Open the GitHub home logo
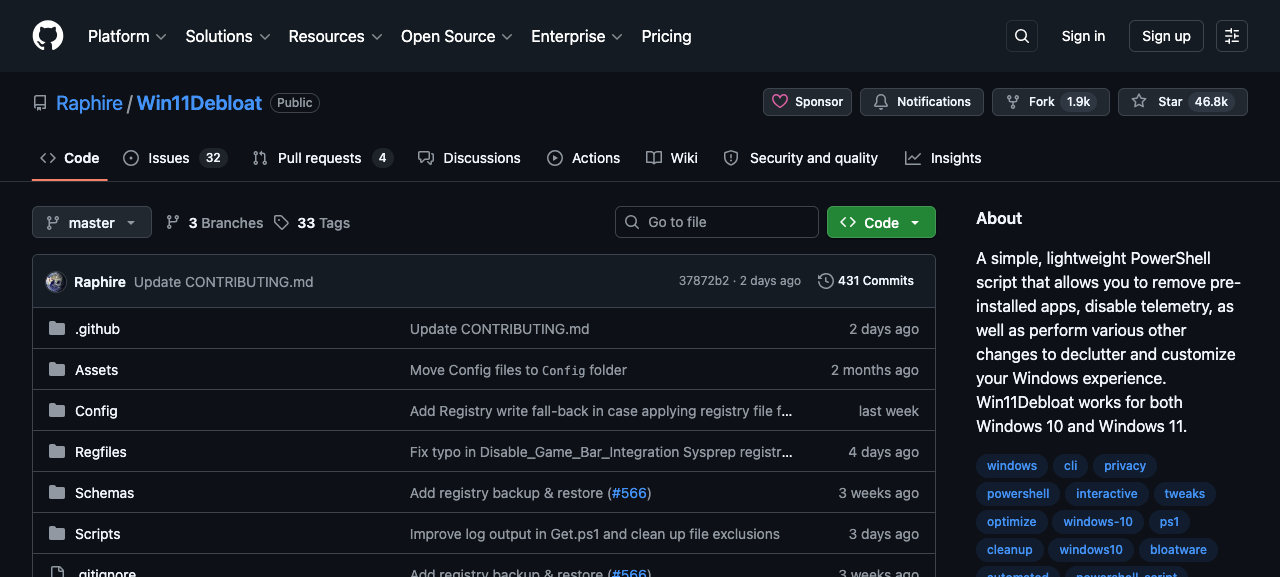The height and width of the screenshot is (577, 1280). [48, 36]
